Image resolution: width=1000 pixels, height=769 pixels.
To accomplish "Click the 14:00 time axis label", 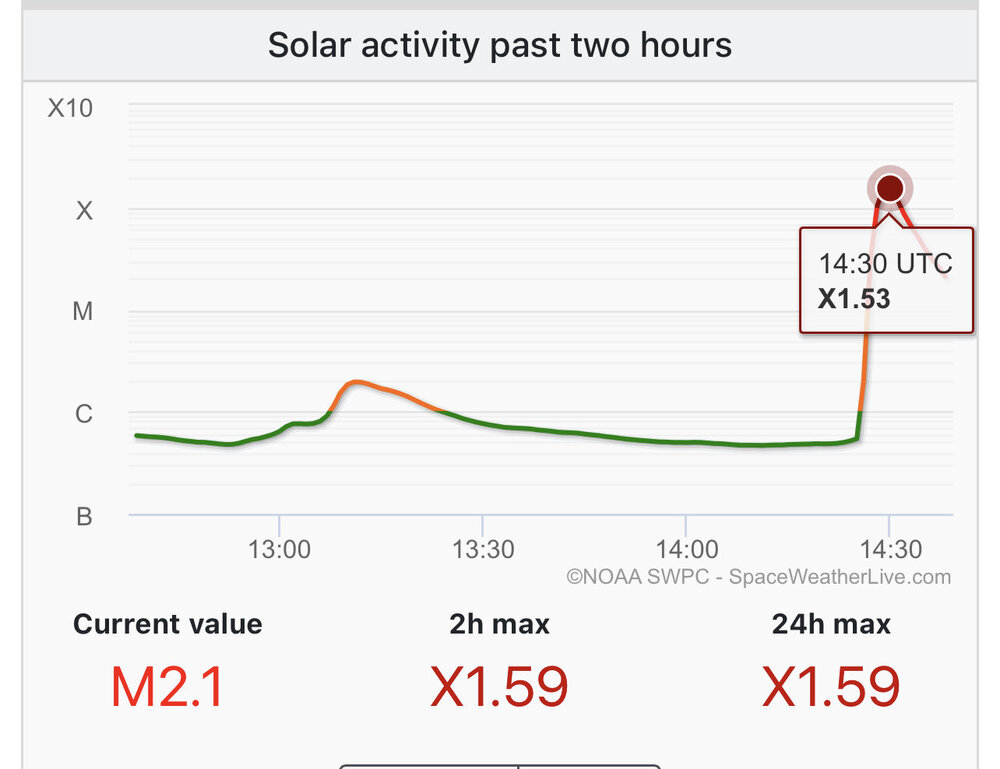I will pyautogui.click(x=687, y=549).
